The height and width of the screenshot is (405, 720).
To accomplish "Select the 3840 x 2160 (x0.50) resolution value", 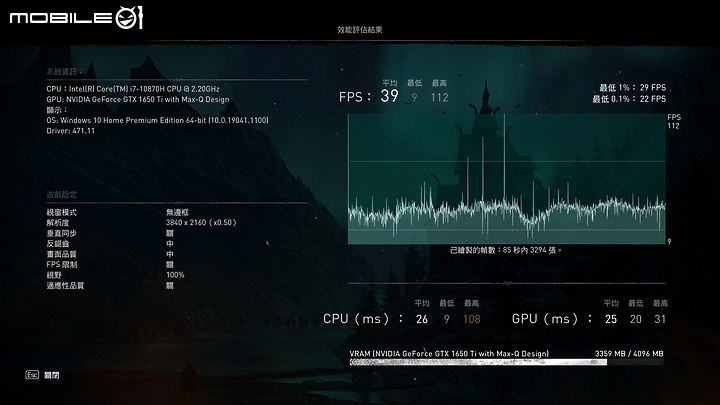I will (x=201, y=222).
